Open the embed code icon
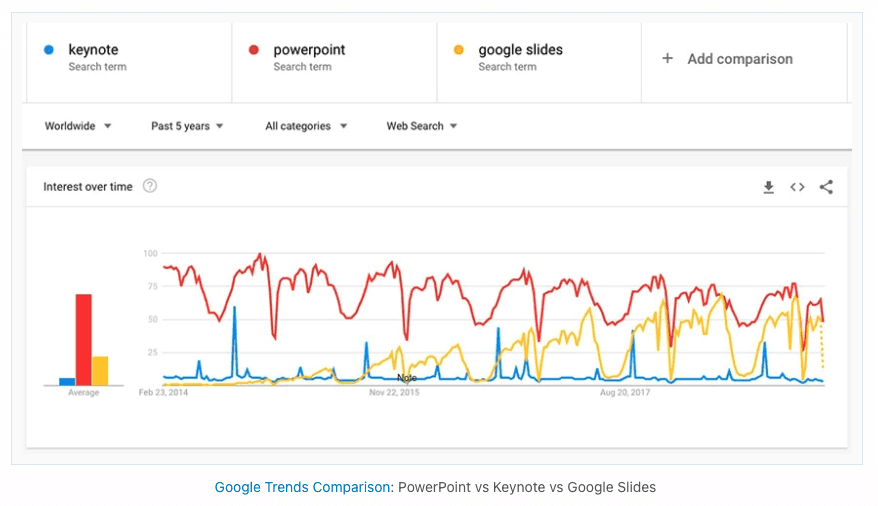878x506 pixels. click(x=797, y=187)
